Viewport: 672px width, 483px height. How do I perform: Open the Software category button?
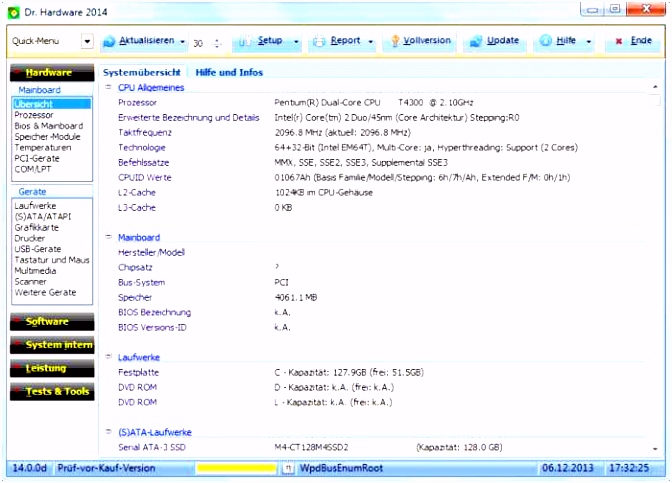click(52, 321)
